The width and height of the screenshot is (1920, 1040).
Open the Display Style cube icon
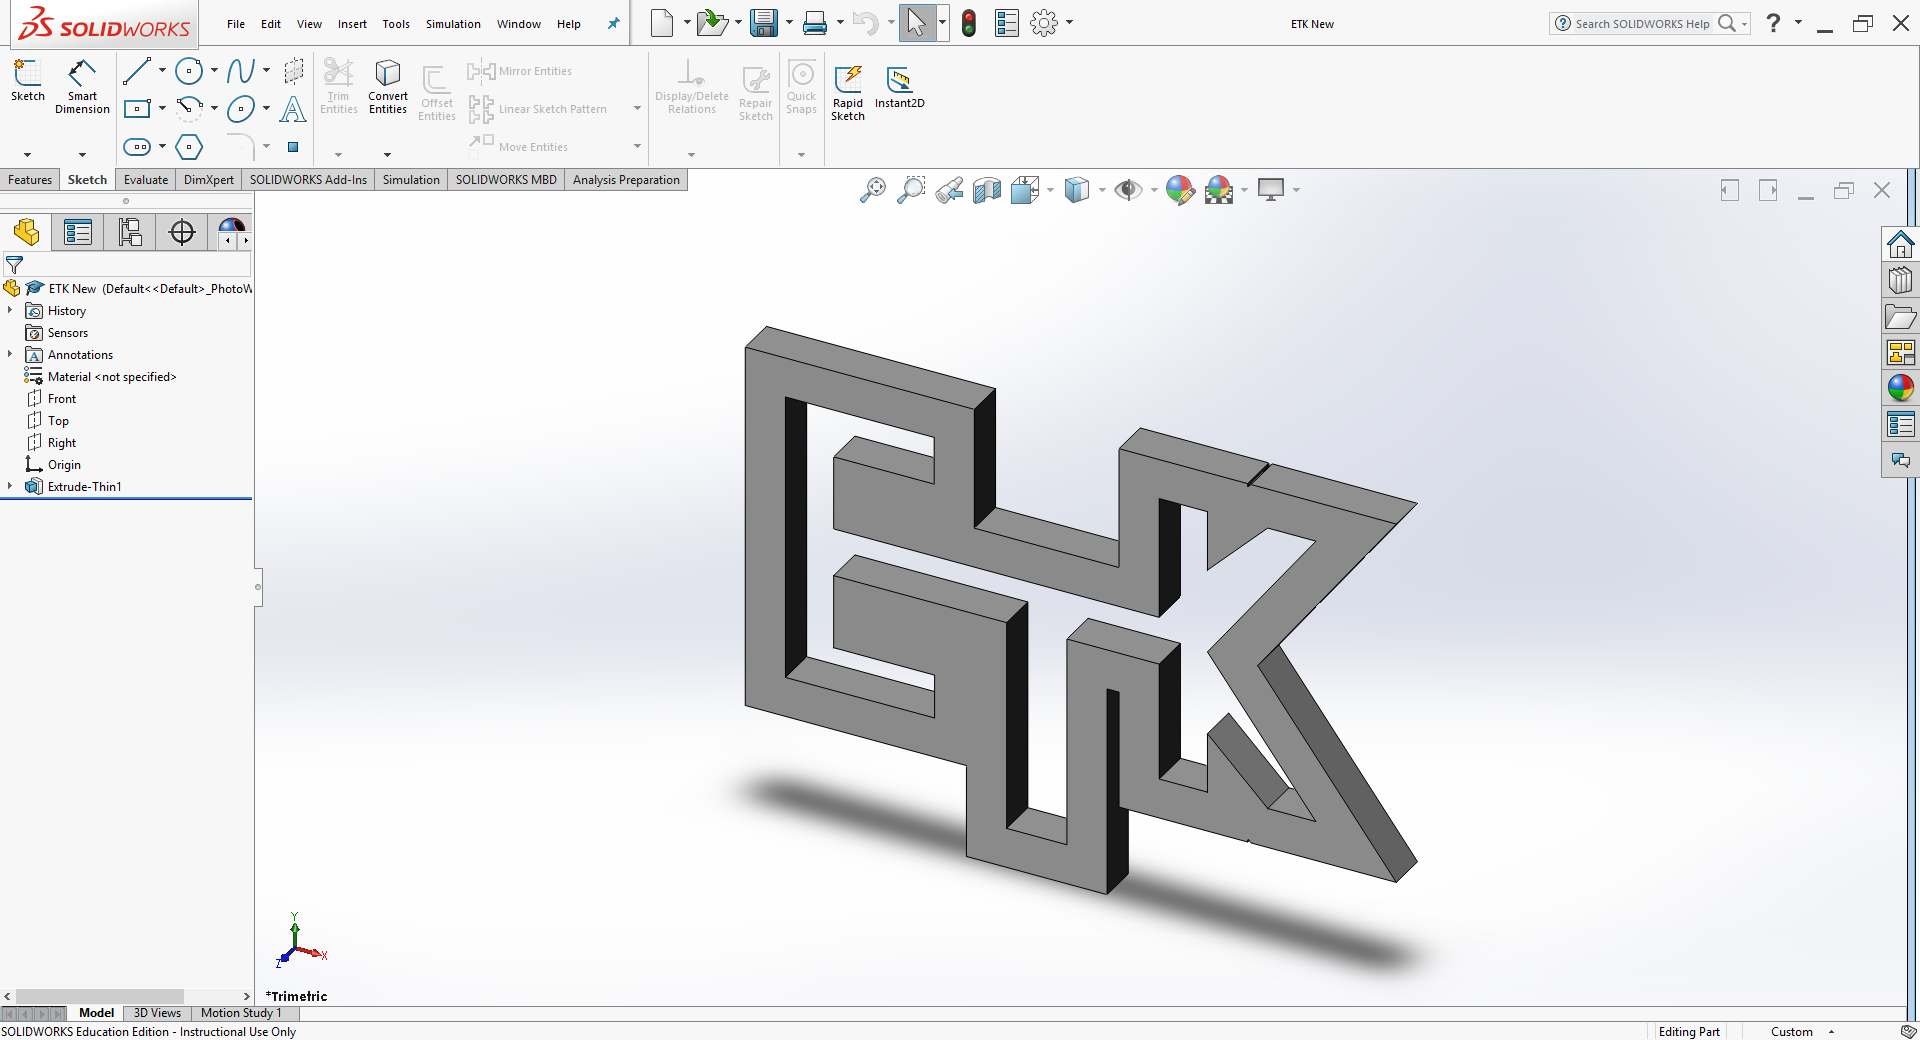(1077, 190)
